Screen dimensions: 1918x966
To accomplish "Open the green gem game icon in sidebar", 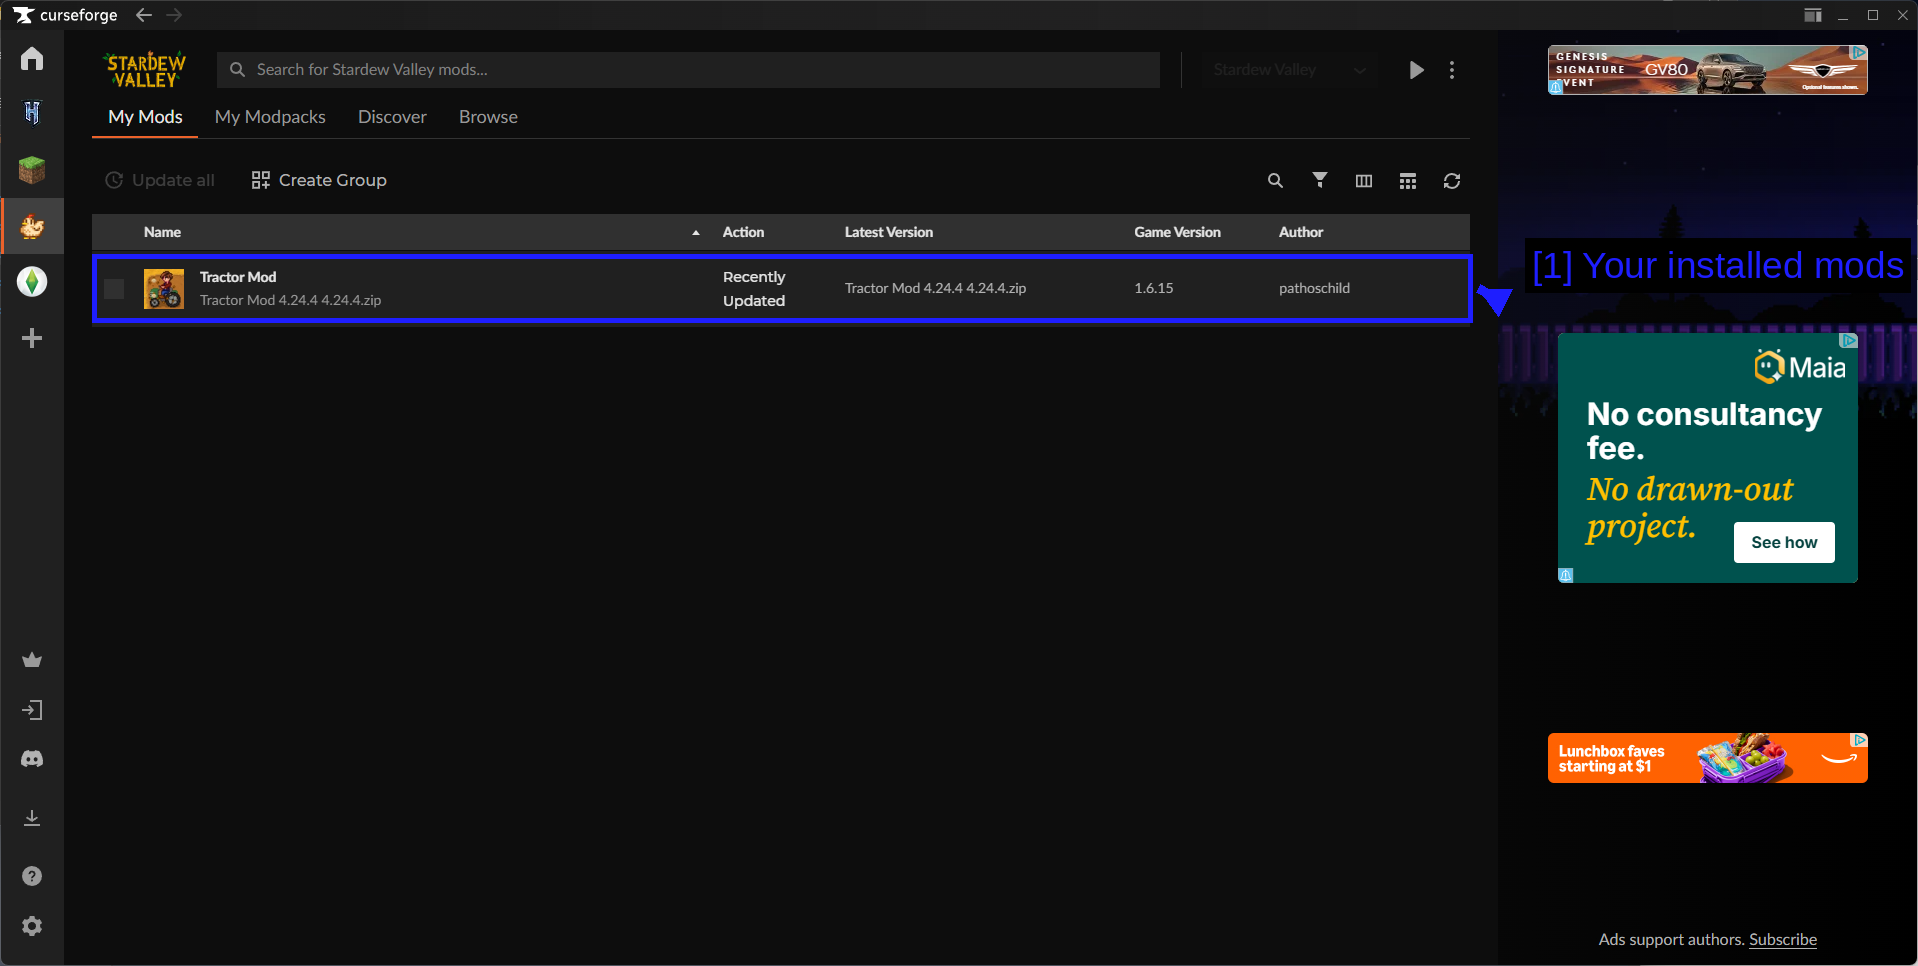I will point(32,282).
